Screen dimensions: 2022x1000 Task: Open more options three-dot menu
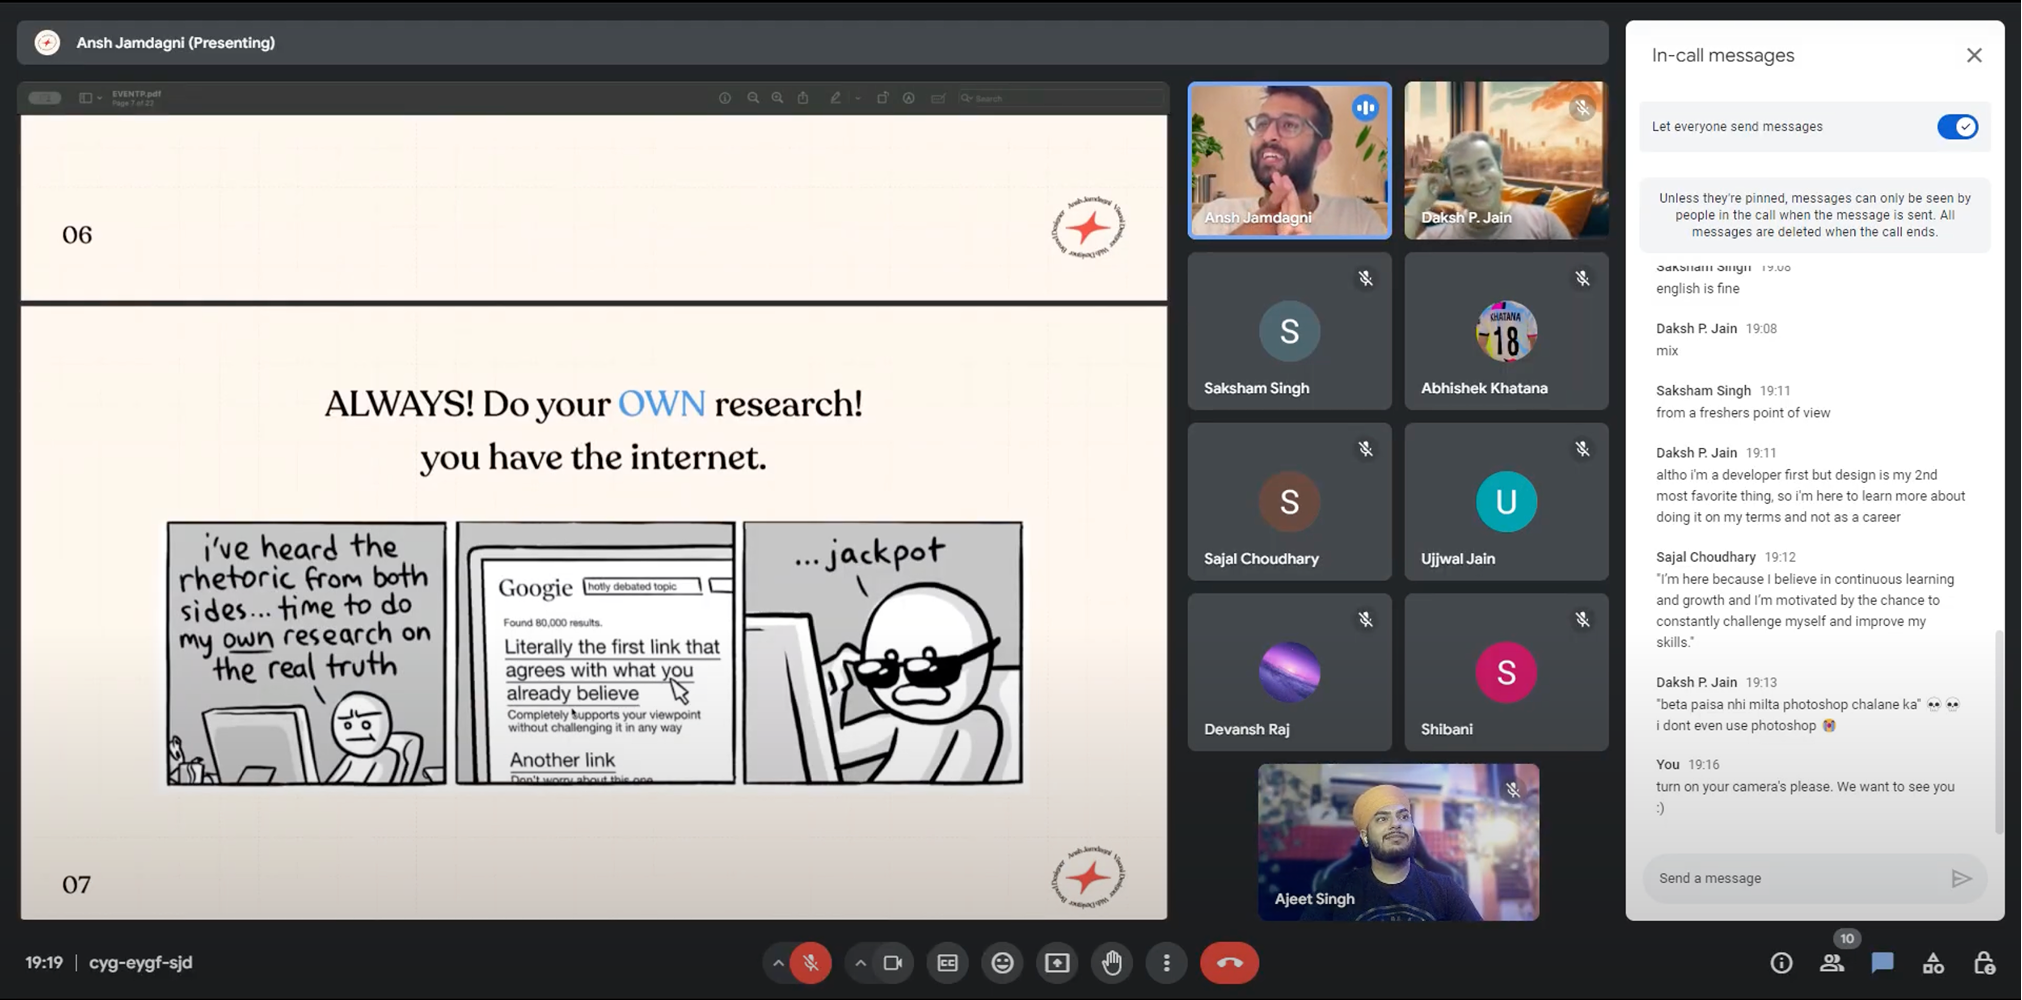pyautogui.click(x=1166, y=963)
